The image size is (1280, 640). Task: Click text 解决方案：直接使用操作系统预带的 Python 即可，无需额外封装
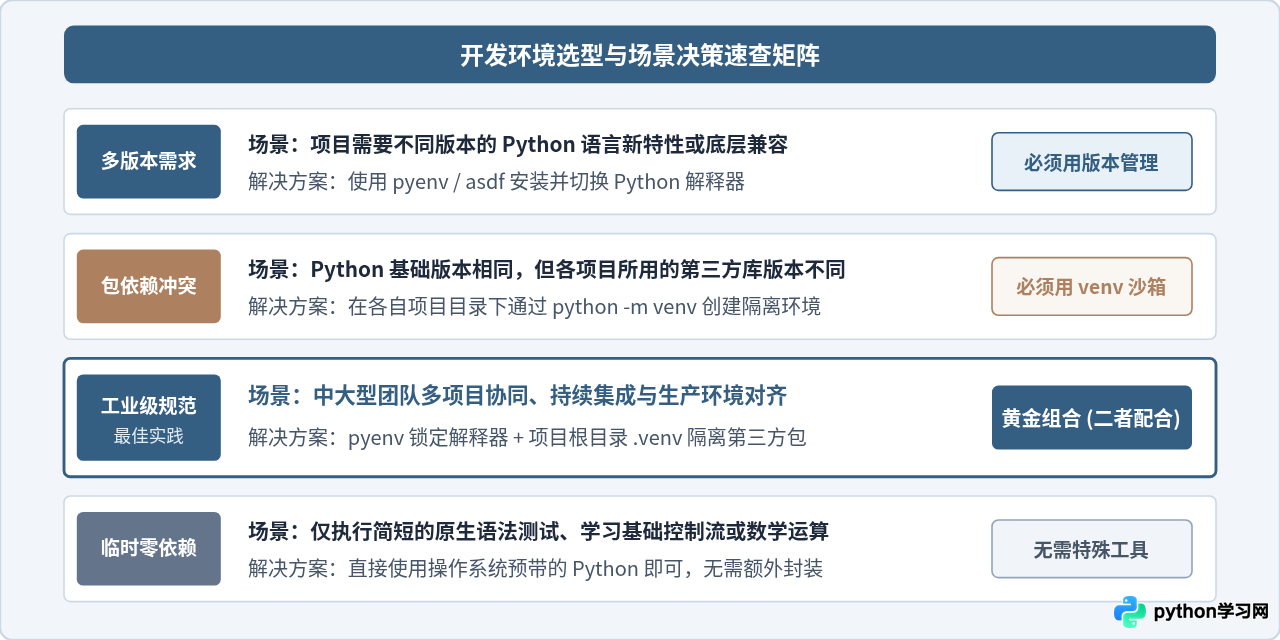536,569
